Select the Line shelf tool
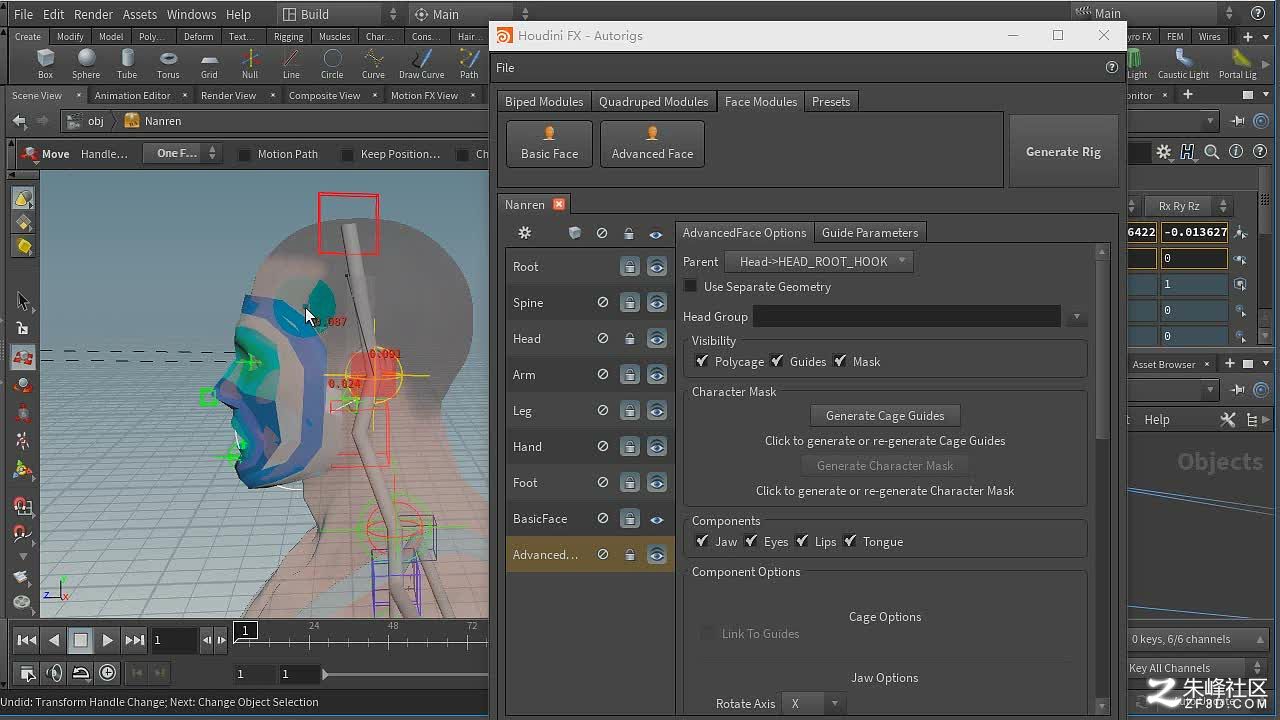This screenshot has width=1280, height=720. point(291,64)
